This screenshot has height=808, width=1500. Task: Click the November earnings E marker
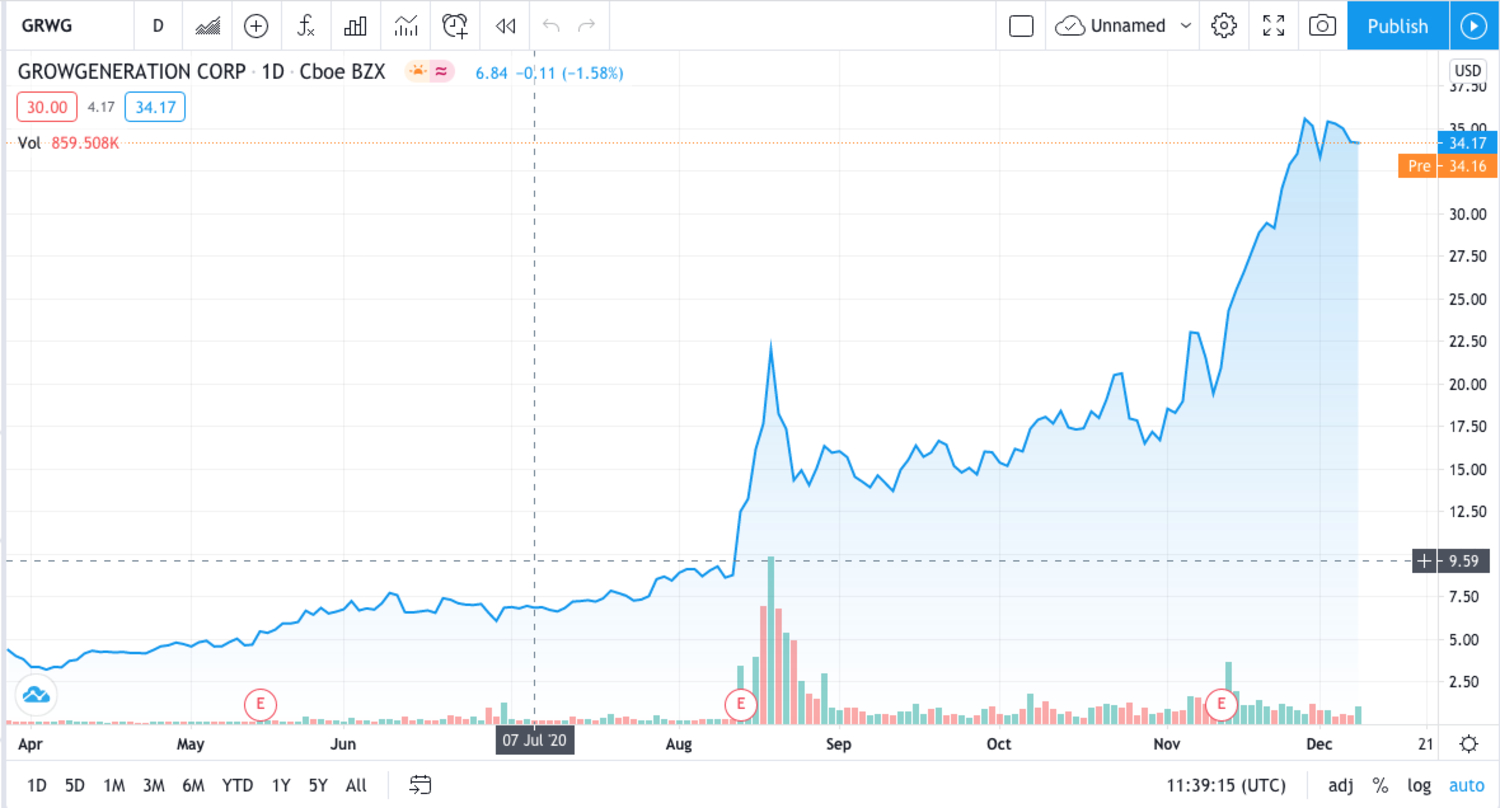tap(1221, 704)
